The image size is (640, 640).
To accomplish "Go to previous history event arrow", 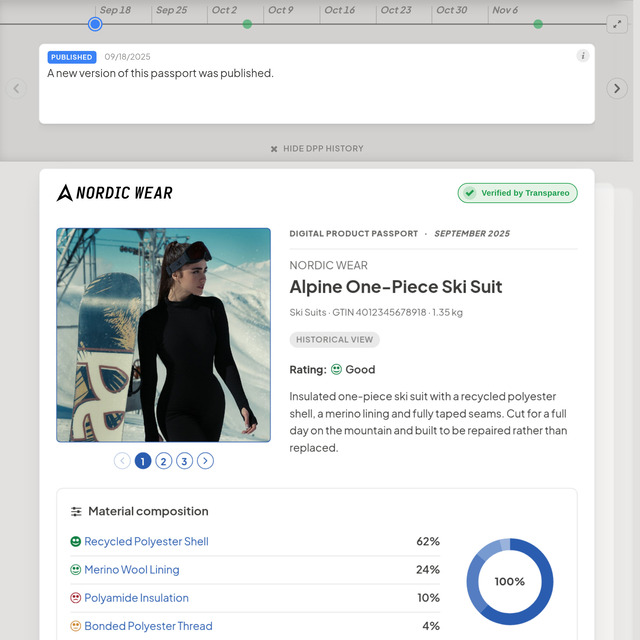I will click(x=16, y=88).
